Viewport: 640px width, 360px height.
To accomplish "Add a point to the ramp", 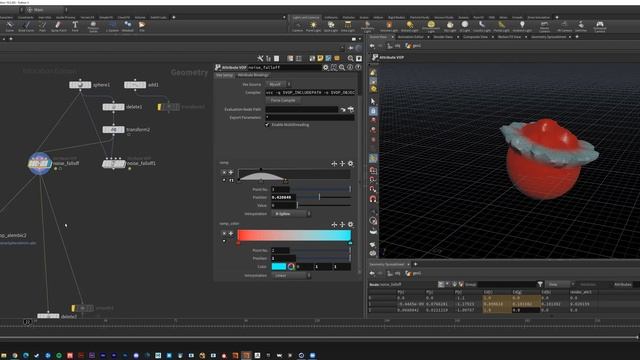I will (231, 173).
